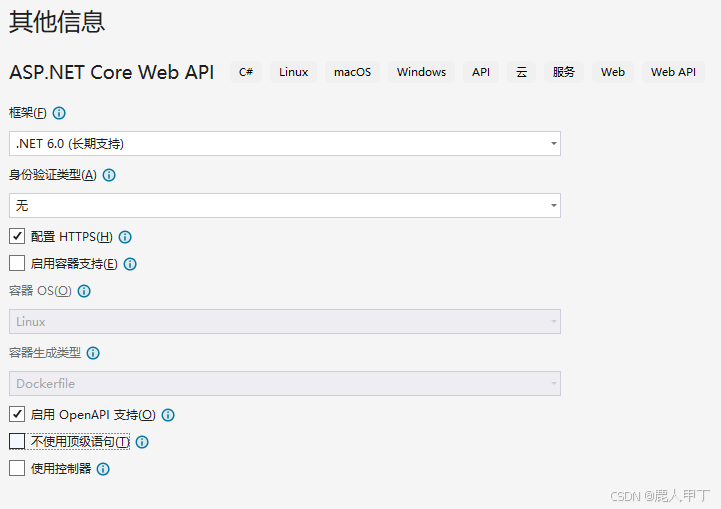Click info icon beside 启用容器支持(E)
Image resolution: width=721 pixels, height=509 pixels.
pos(130,264)
